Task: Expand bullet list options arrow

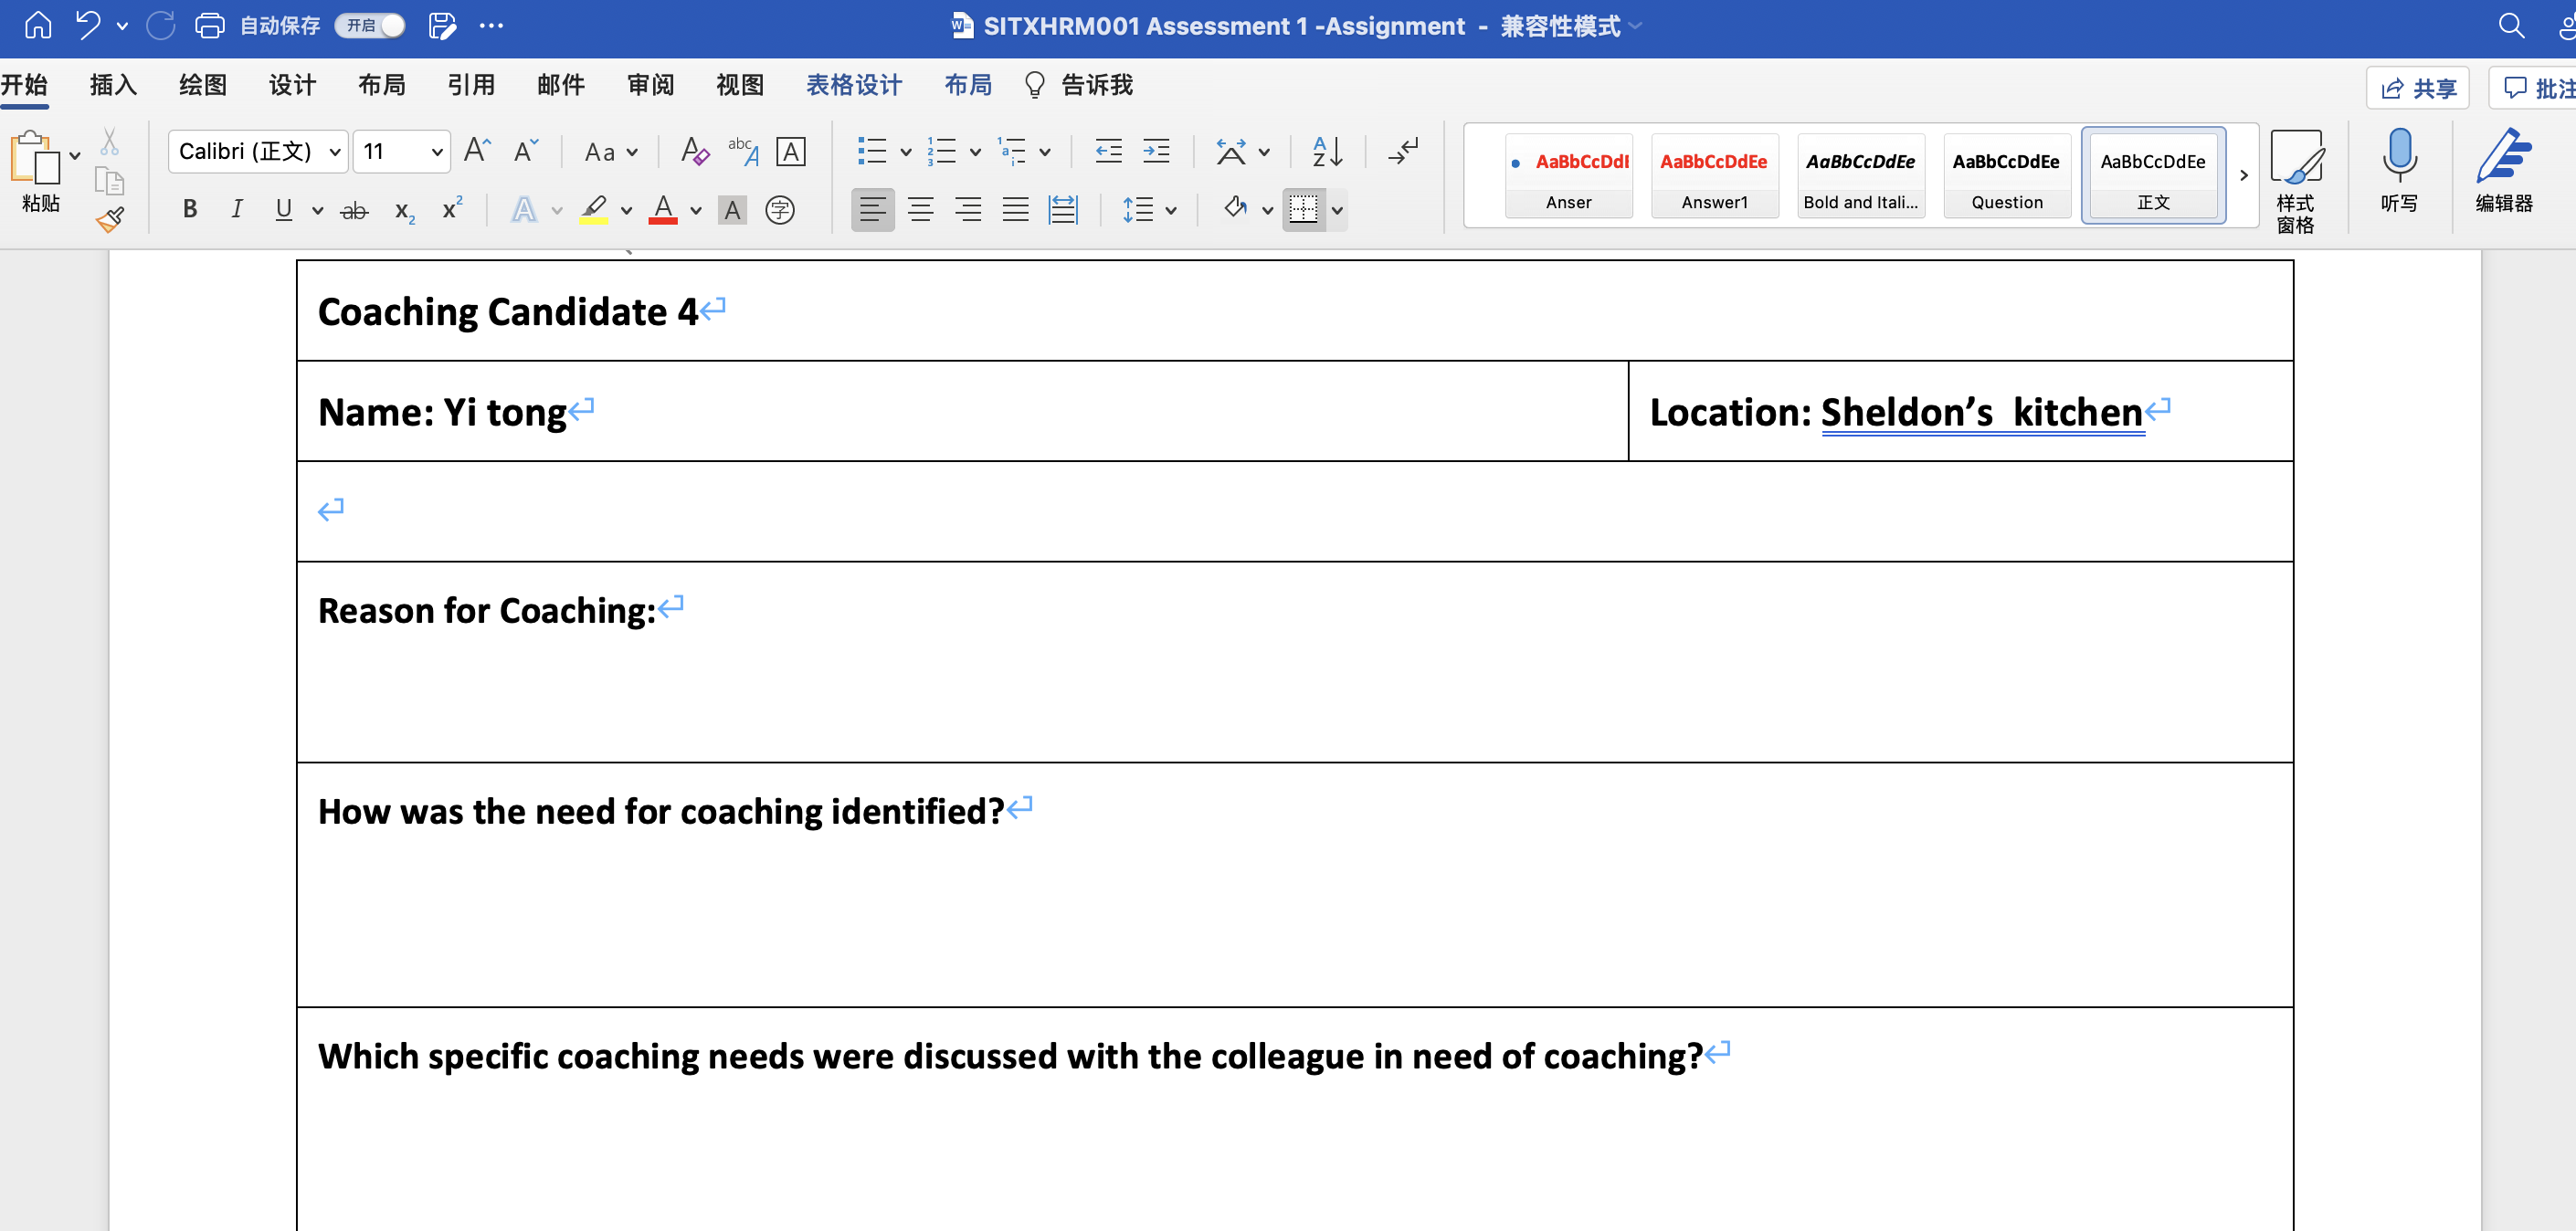Action: tap(906, 152)
